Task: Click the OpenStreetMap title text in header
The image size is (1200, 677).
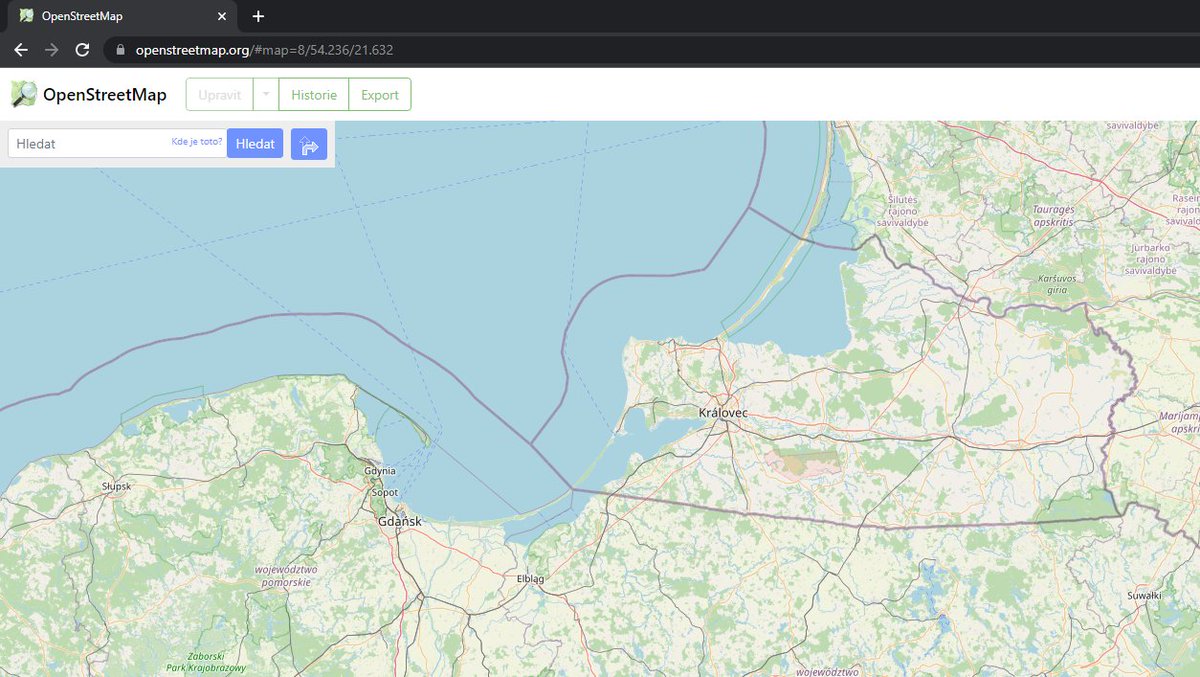Action: [104, 95]
